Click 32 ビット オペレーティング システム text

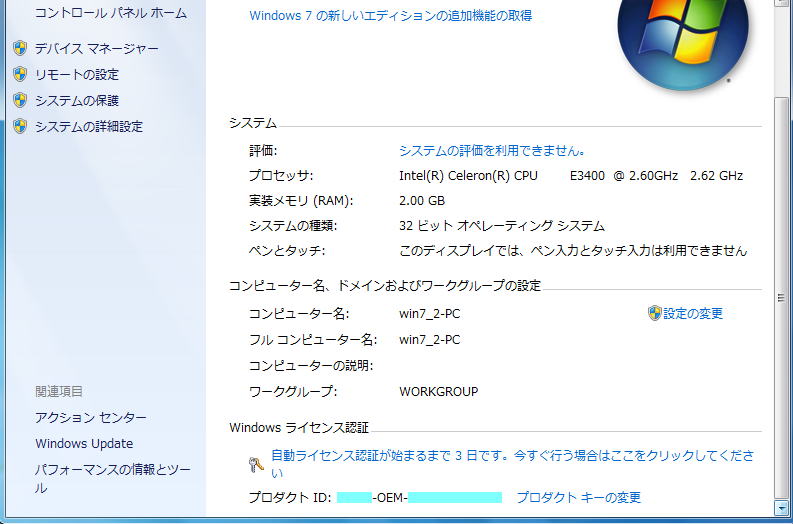(502, 225)
